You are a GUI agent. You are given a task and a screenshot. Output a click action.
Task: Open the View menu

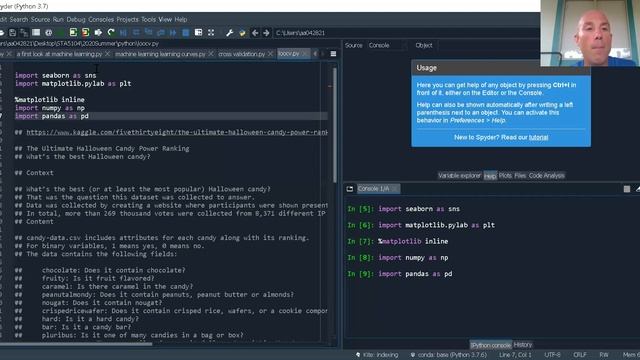pyautogui.click(x=165, y=19)
